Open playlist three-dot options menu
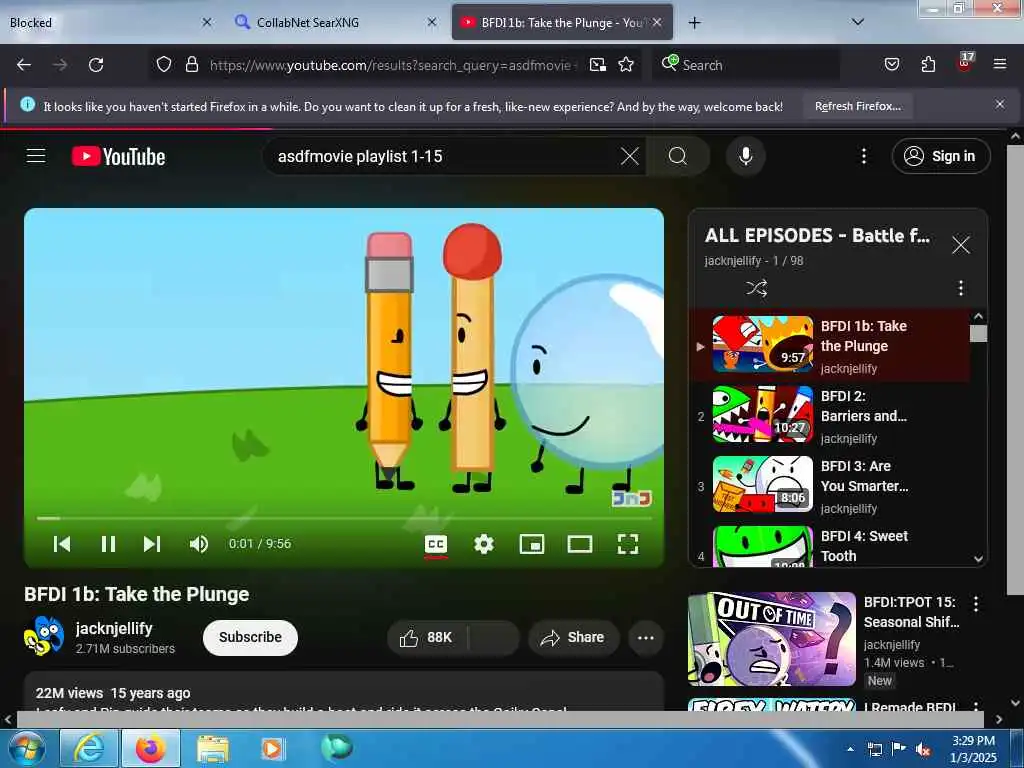This screenshot has height=768, width=1024. 960,288
